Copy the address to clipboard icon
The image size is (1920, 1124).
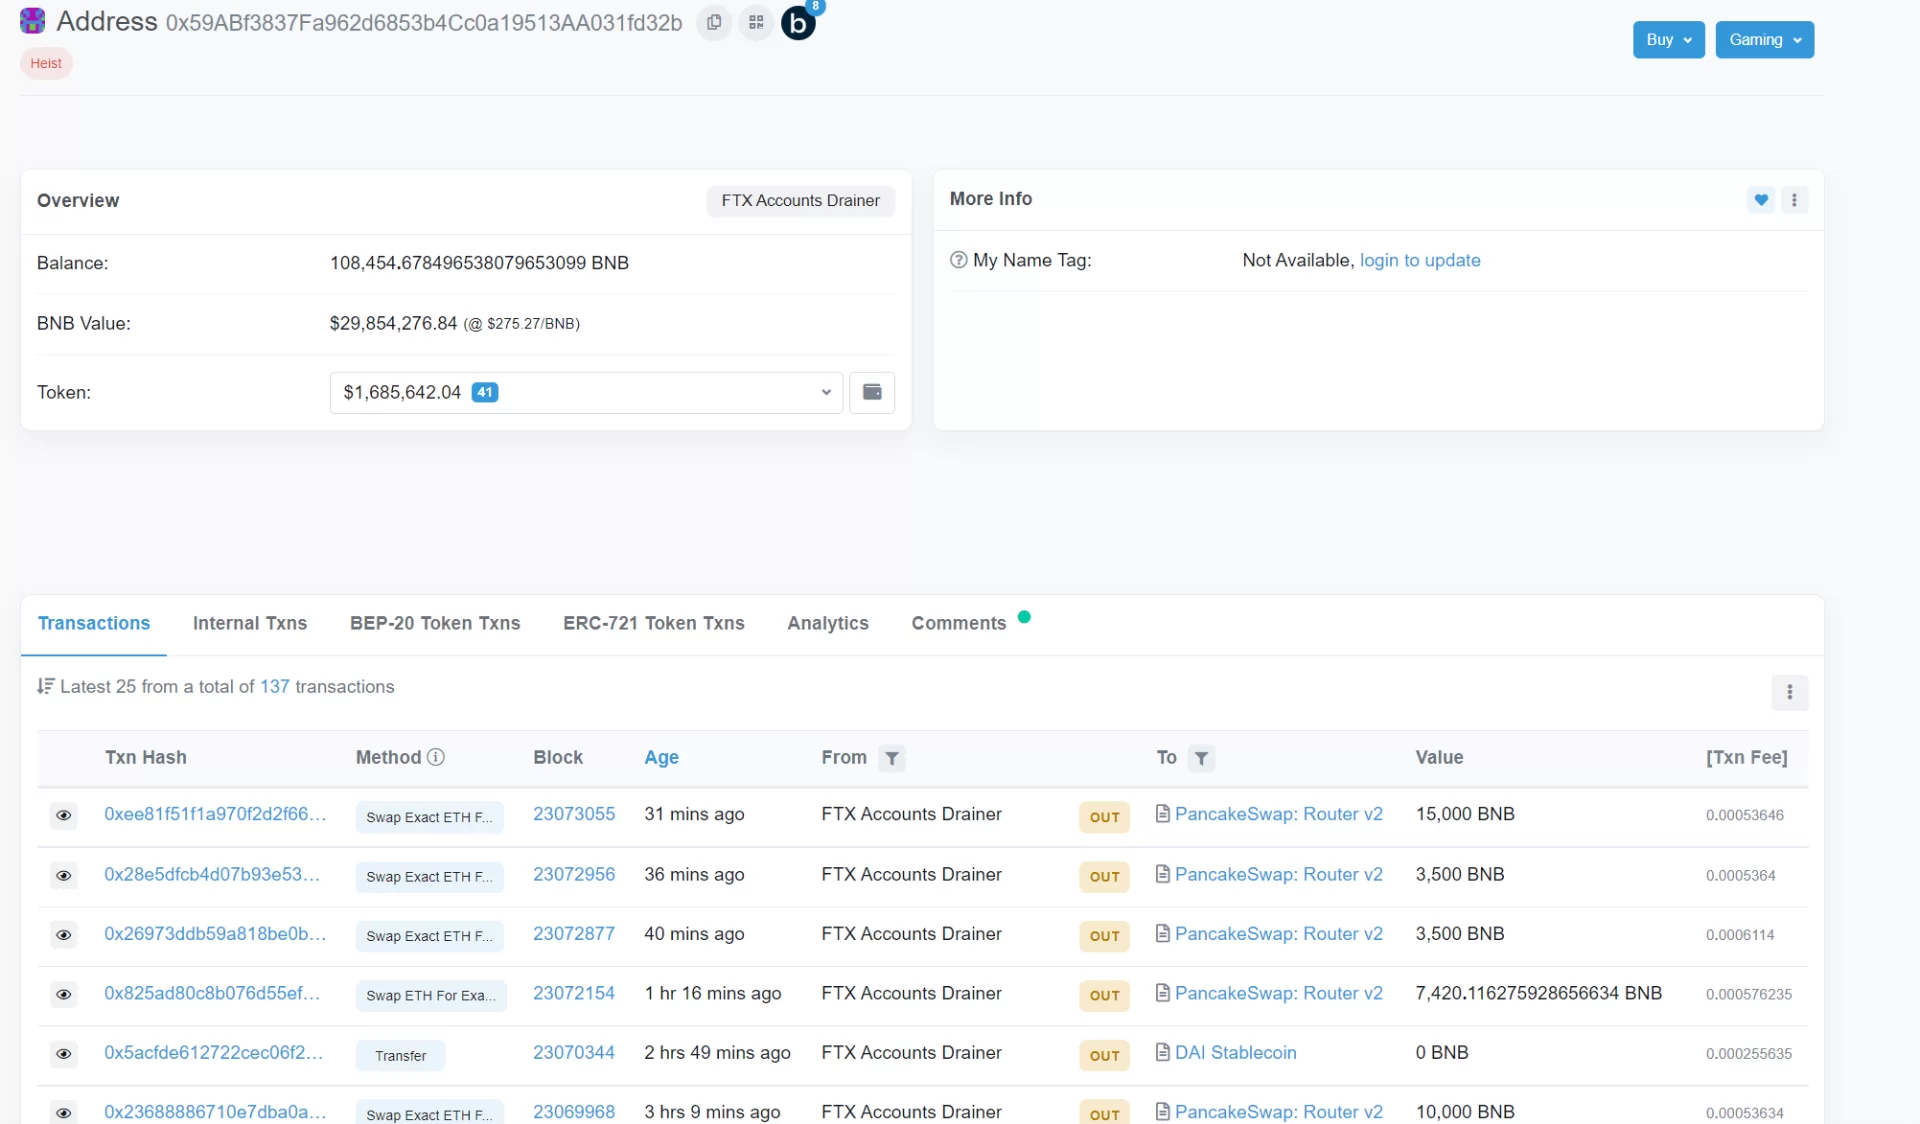click(714, 22)
